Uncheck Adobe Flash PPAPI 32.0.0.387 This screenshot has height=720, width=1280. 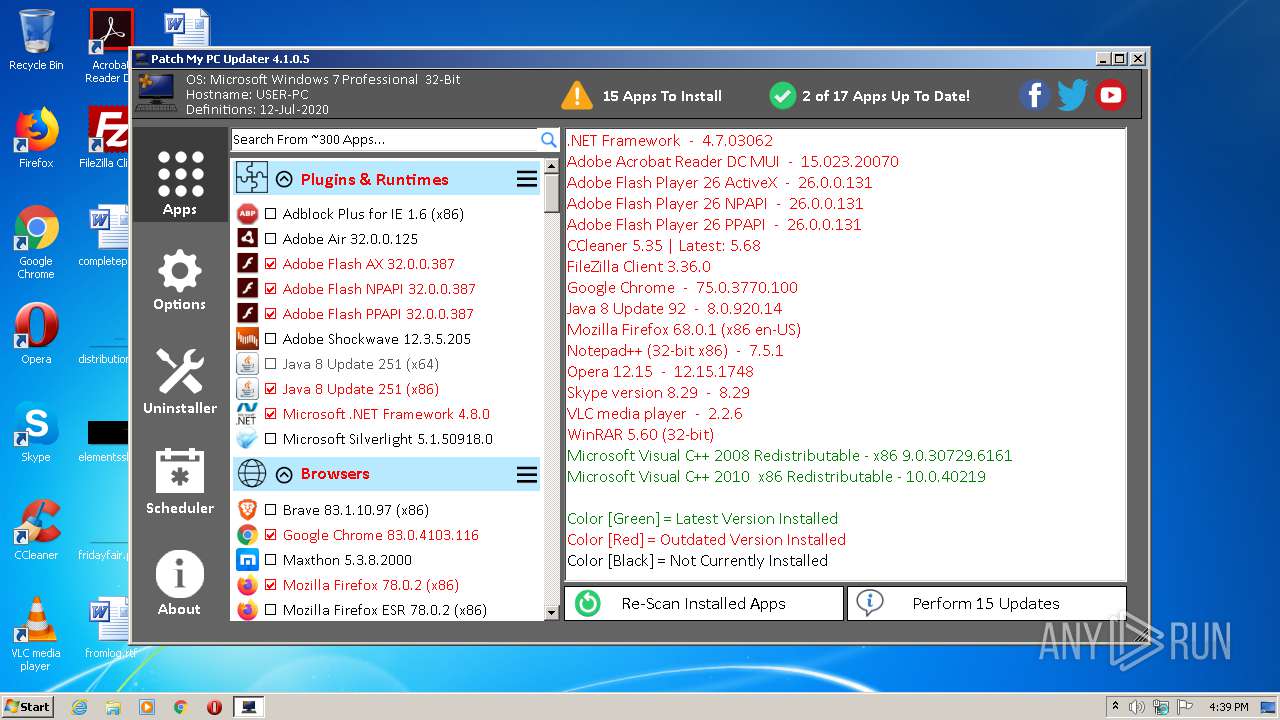pos(271,314)
